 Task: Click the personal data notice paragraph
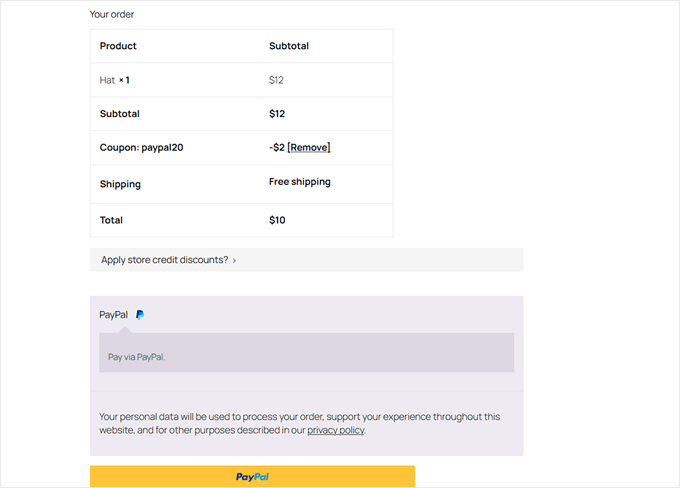300,423
